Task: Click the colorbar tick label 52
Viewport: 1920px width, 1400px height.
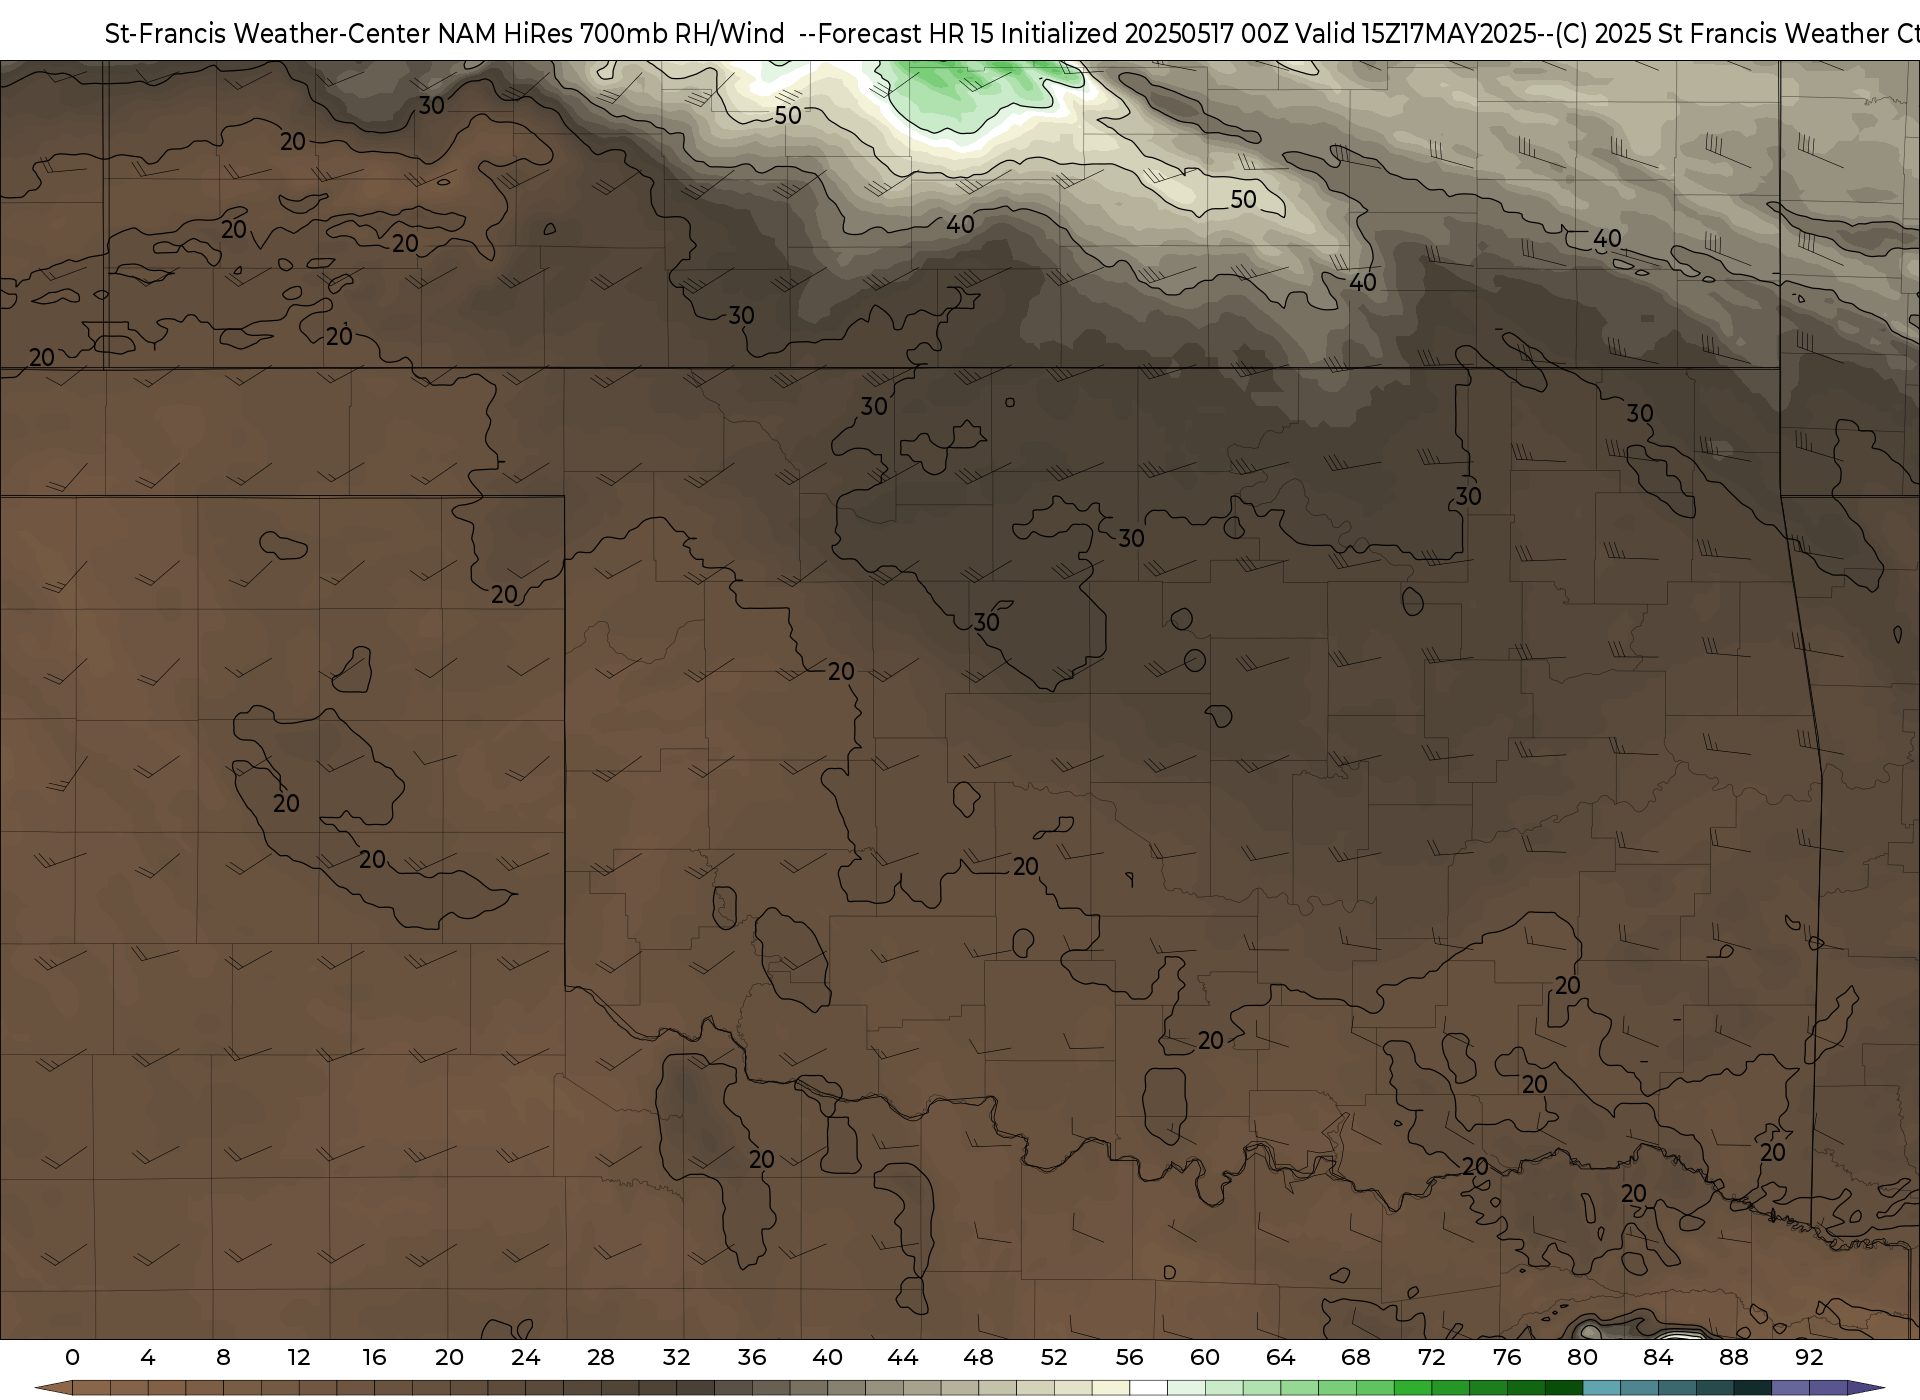Action: click(1054, 1358)
